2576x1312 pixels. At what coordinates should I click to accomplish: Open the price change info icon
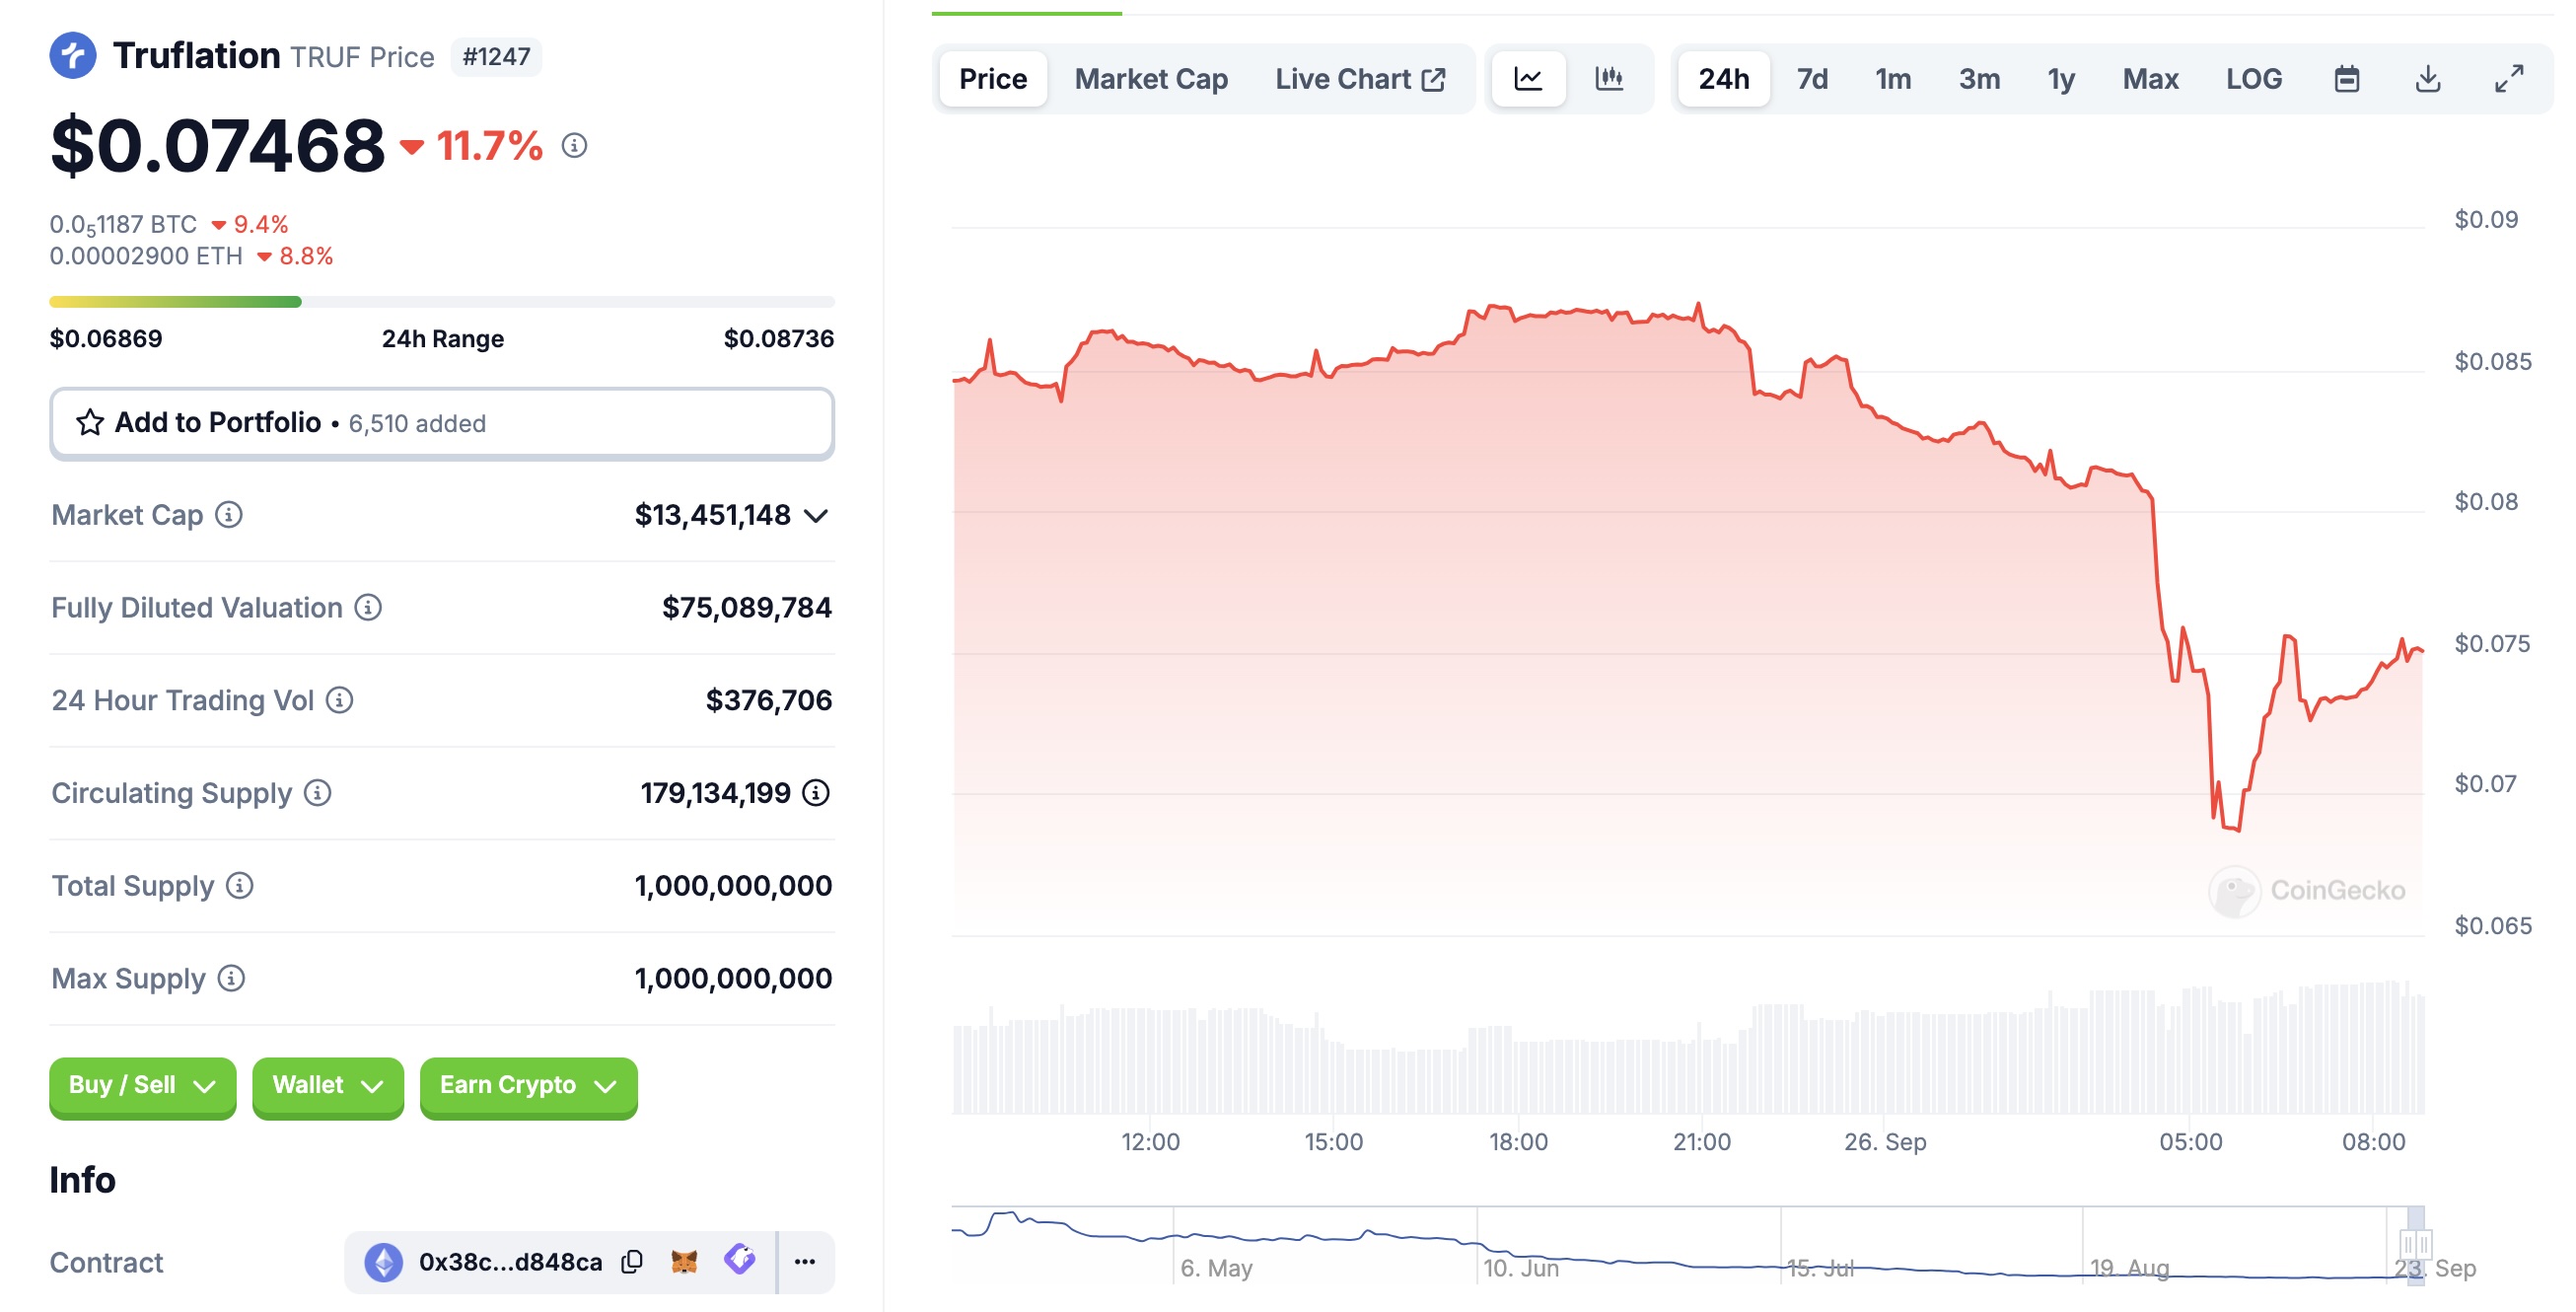click(574, 146)
